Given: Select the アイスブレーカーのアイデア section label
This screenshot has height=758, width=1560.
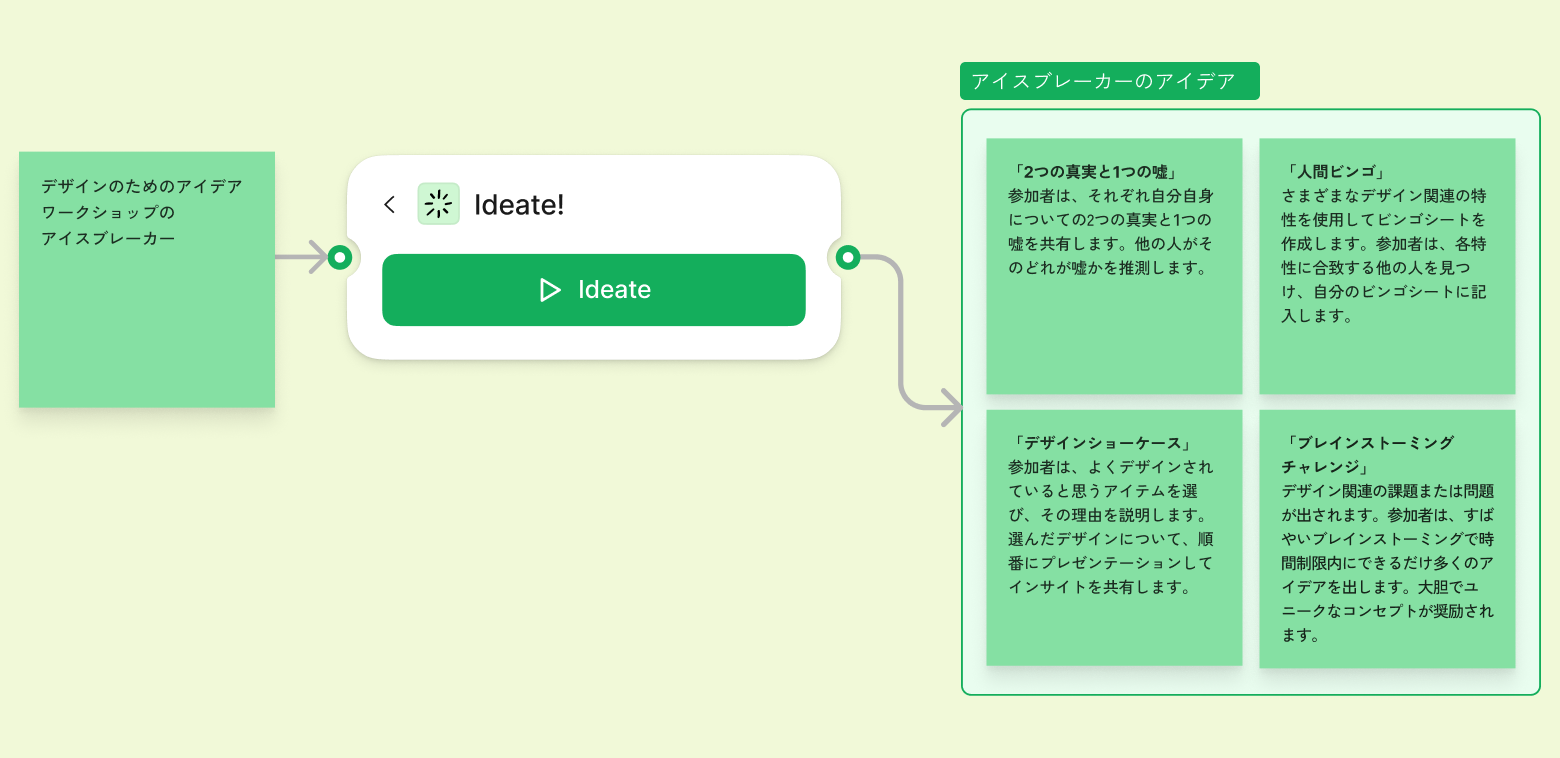Looking at the screenshot, I should point(1109,80).
